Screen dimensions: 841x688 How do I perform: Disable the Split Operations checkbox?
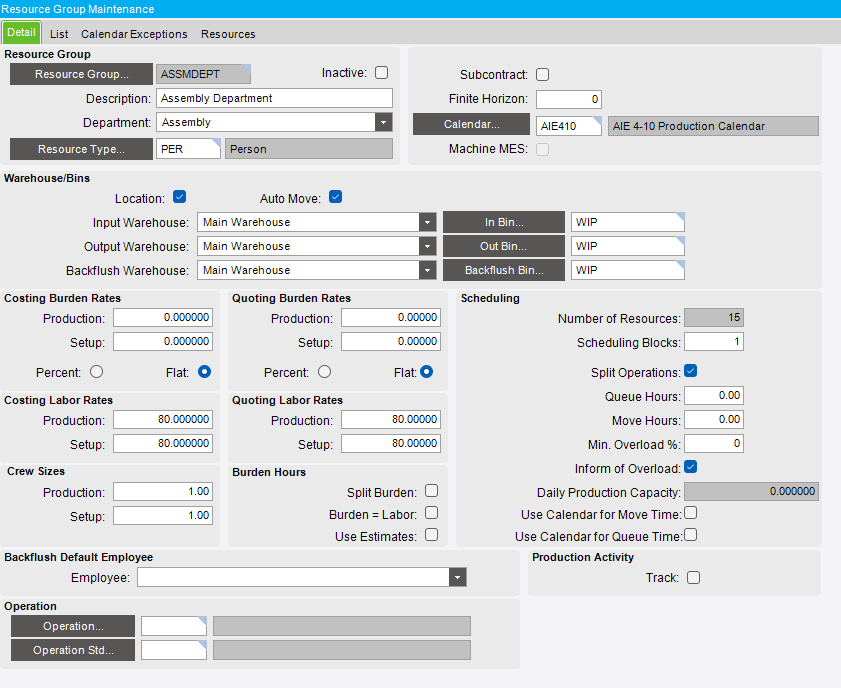[x=690, y=371]
